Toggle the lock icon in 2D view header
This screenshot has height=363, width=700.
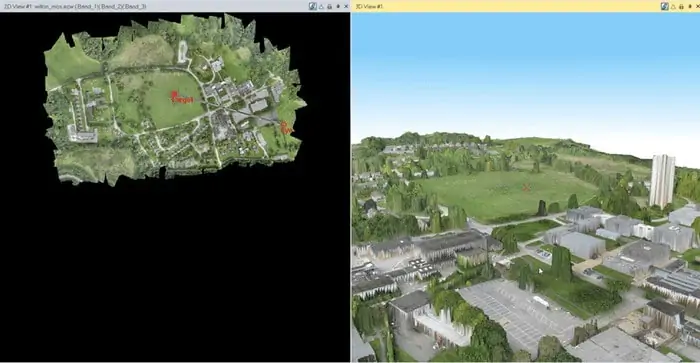[329, 6]
